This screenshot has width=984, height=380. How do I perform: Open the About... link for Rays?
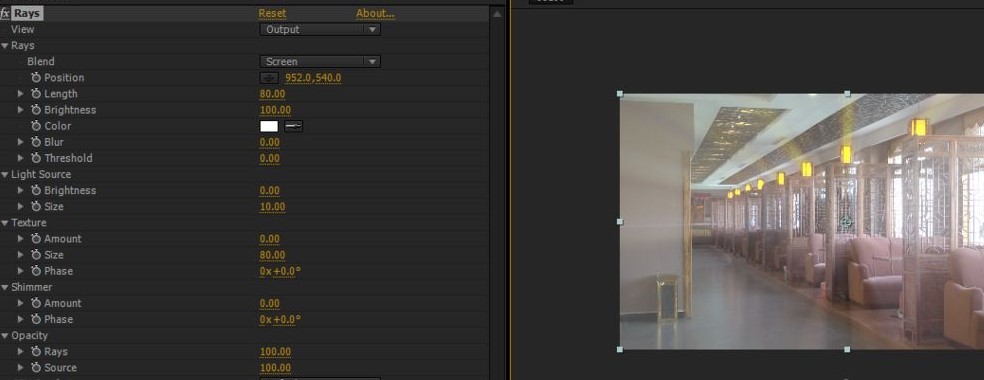[375, 13]
